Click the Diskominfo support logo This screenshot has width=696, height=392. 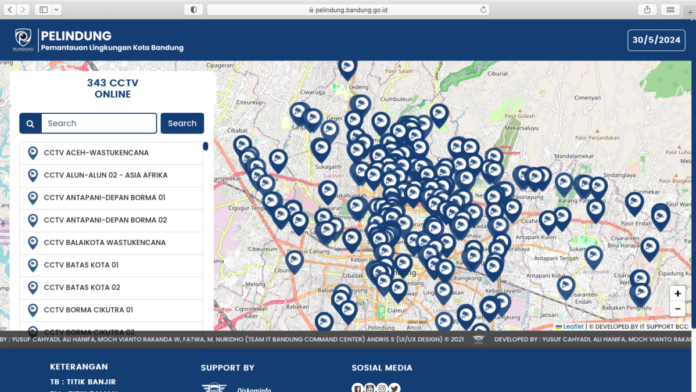(237, 388)
